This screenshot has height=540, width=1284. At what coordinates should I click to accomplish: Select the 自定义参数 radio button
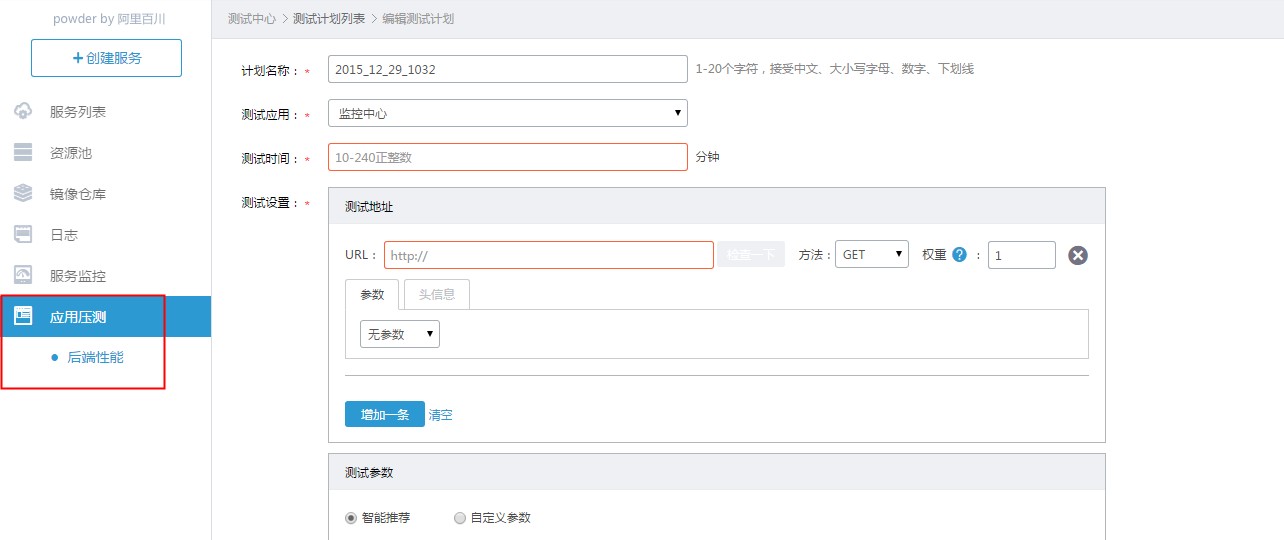[x=459, y=518]
